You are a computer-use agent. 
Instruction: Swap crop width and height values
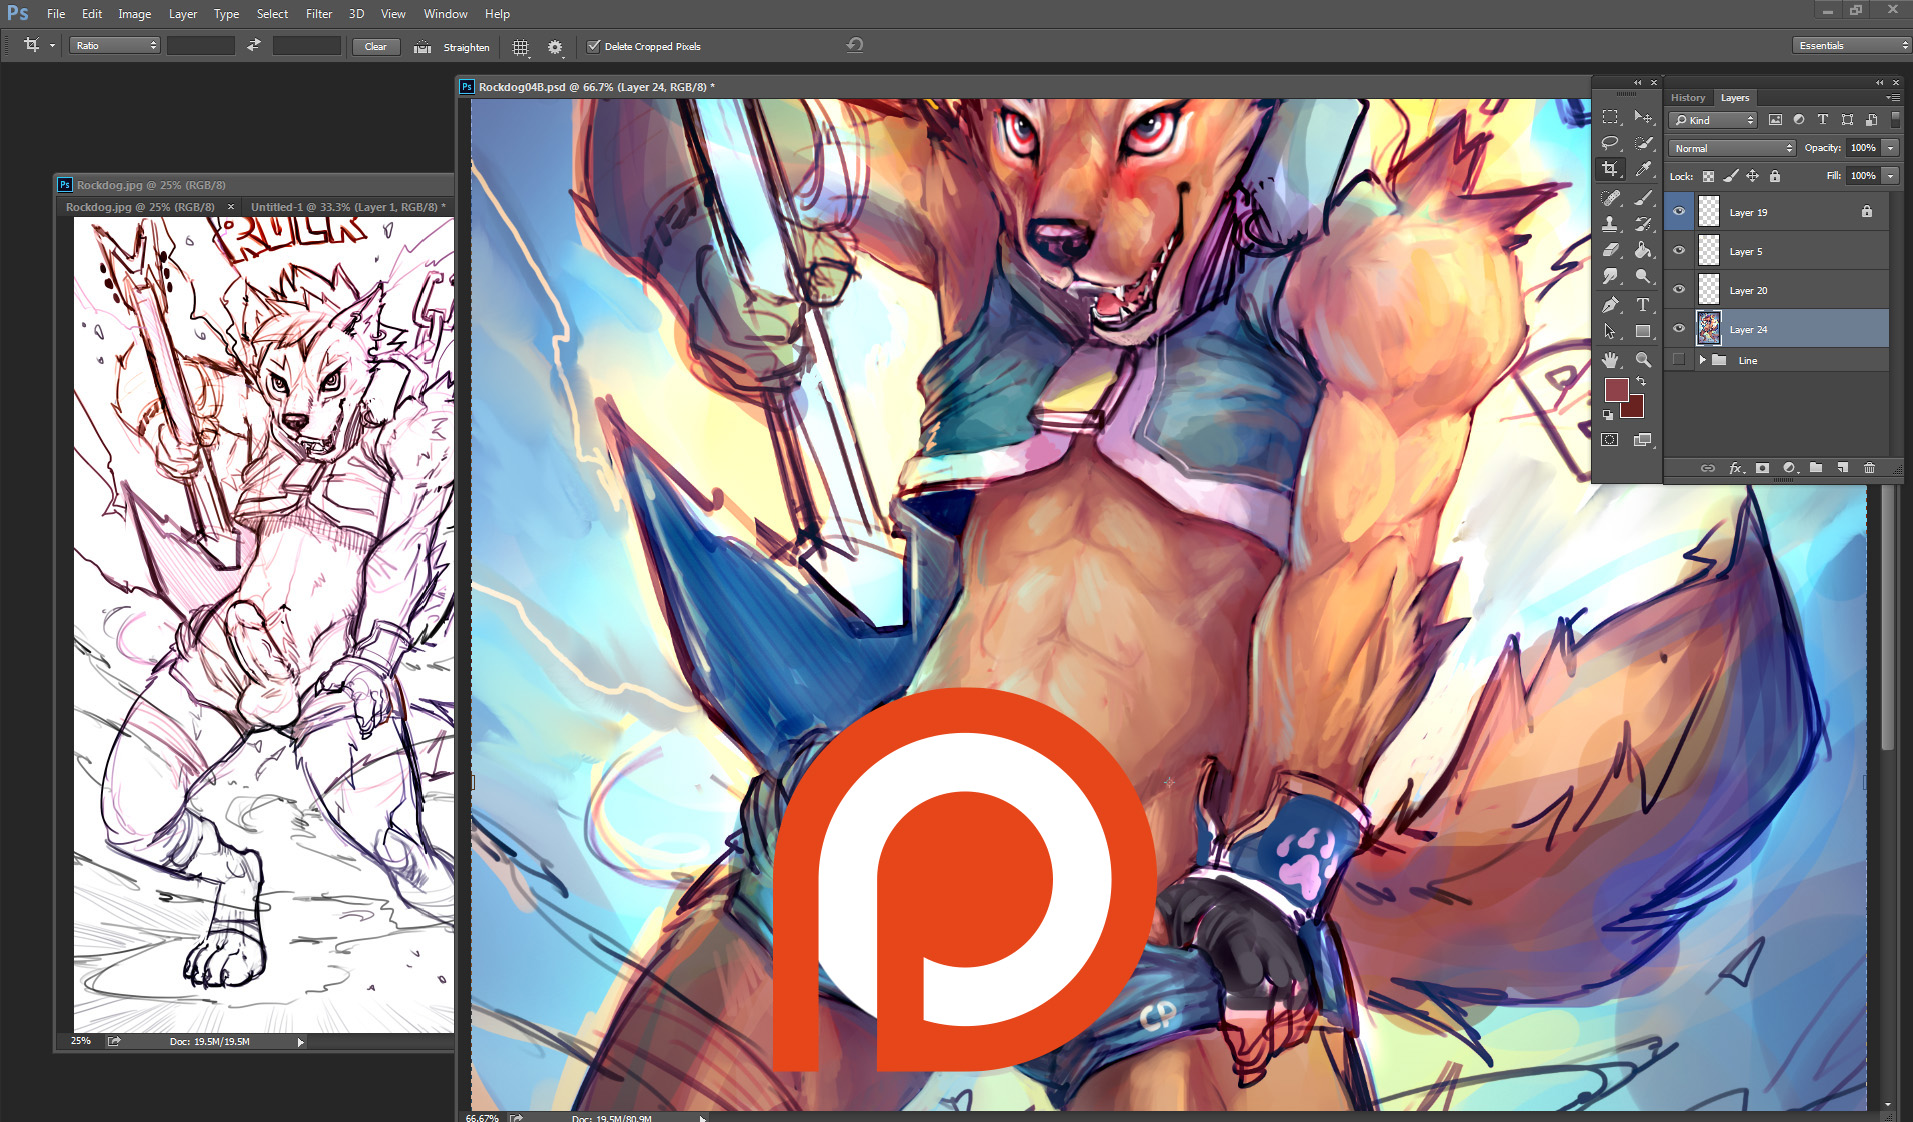click(x=254, y=45)
